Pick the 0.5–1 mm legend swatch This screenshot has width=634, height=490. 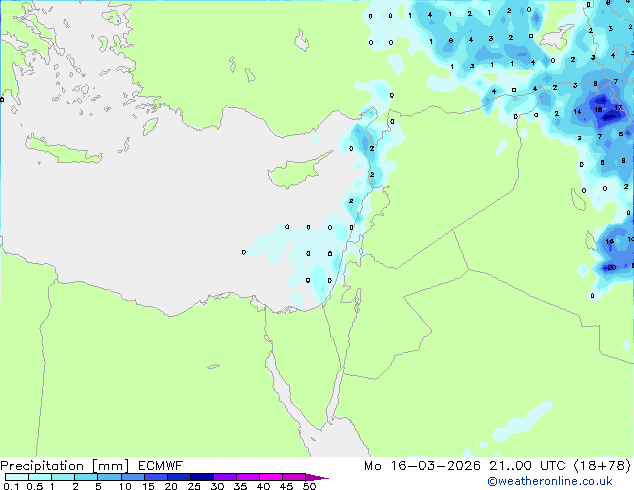(40, 477)
